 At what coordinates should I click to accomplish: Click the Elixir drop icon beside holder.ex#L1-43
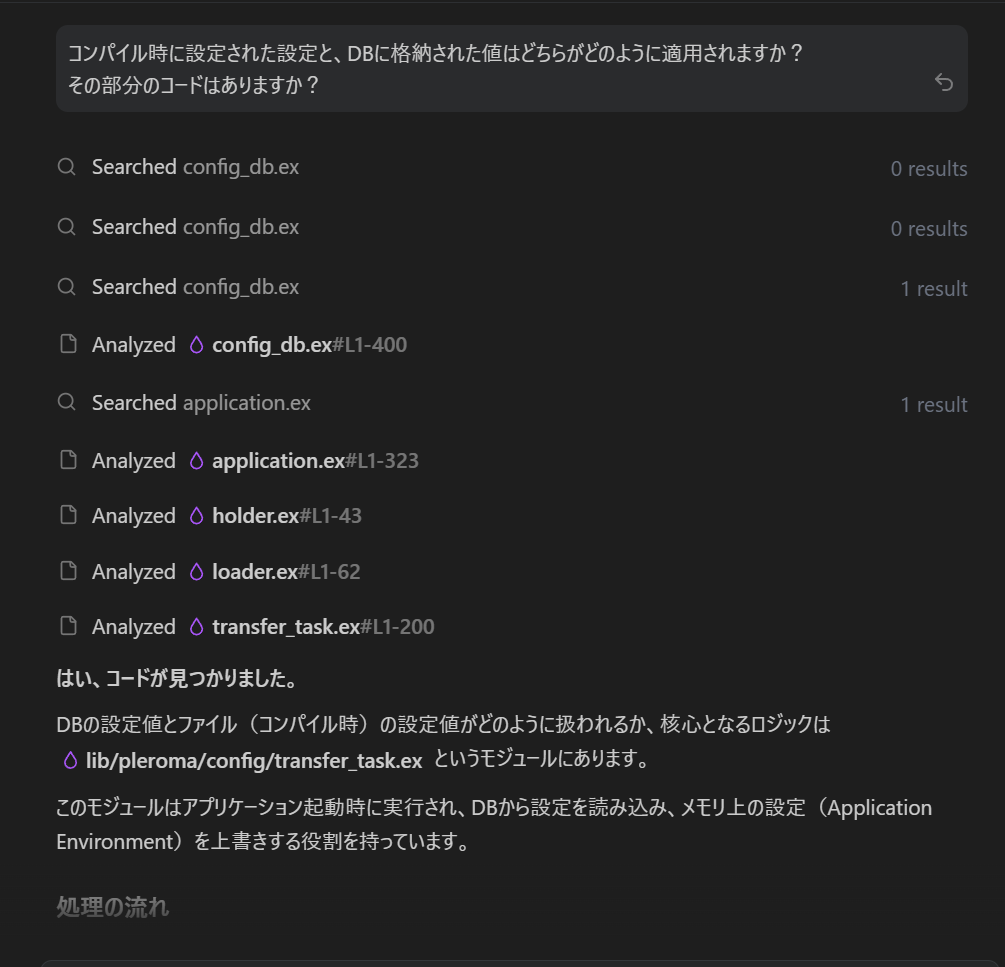pos(197,516)
